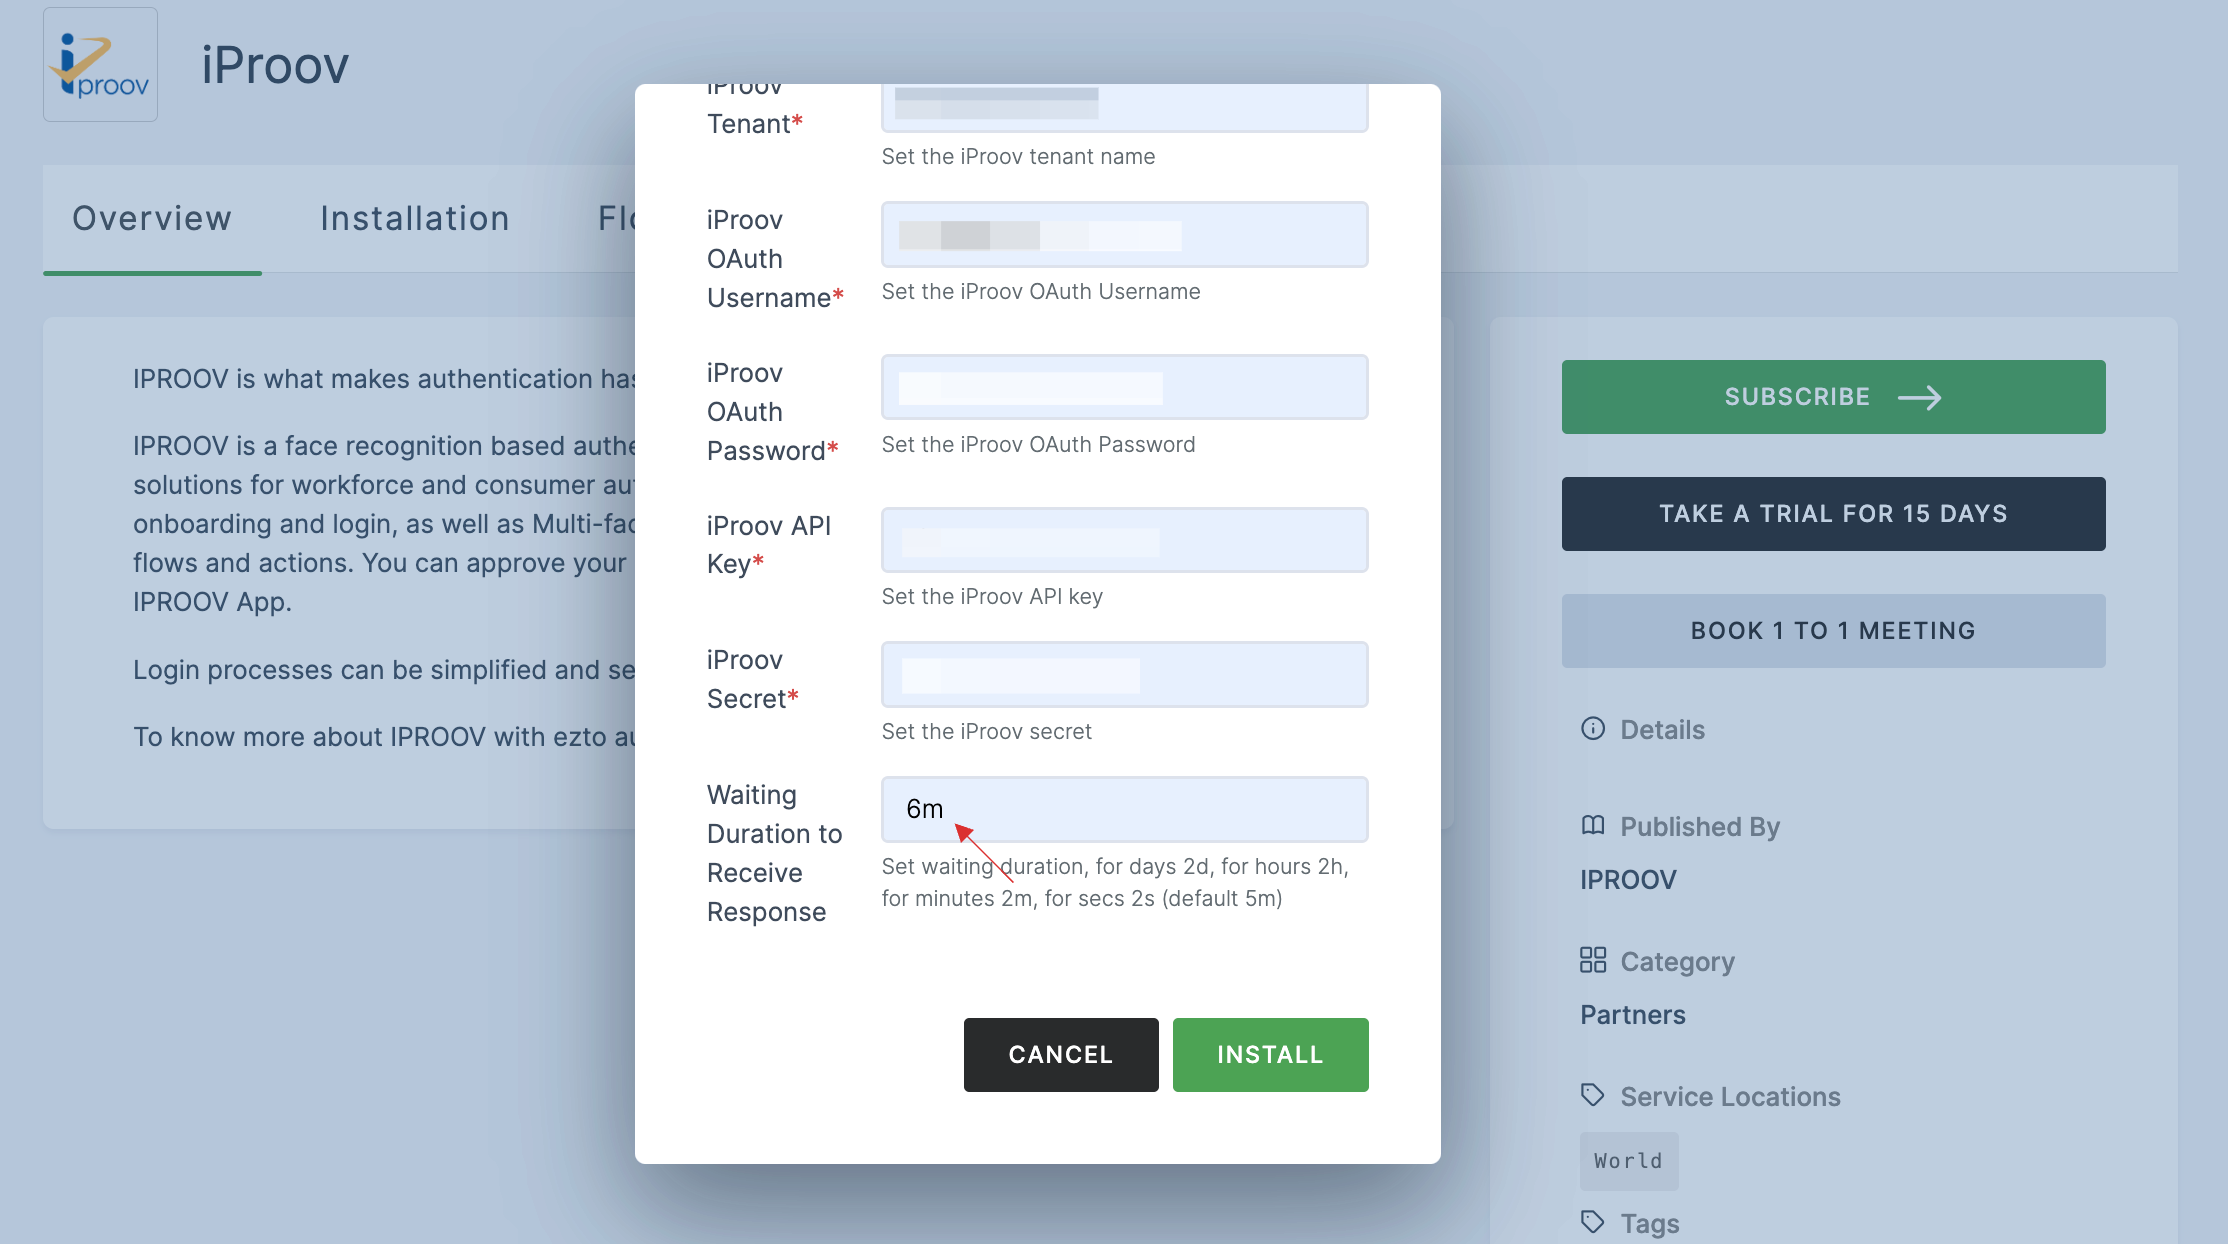Click the INSTALL button
Viewport: 2228px width, 1244px height.
1270,1053
